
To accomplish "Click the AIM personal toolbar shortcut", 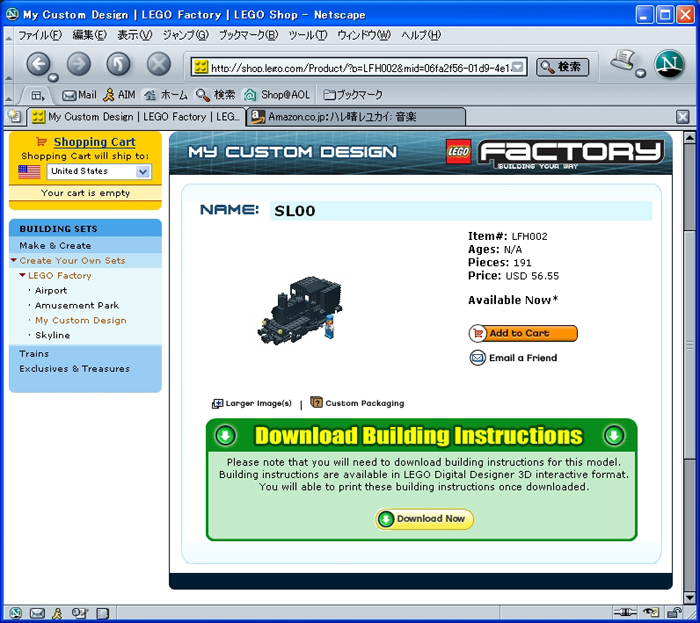I will tap(119, 95).
